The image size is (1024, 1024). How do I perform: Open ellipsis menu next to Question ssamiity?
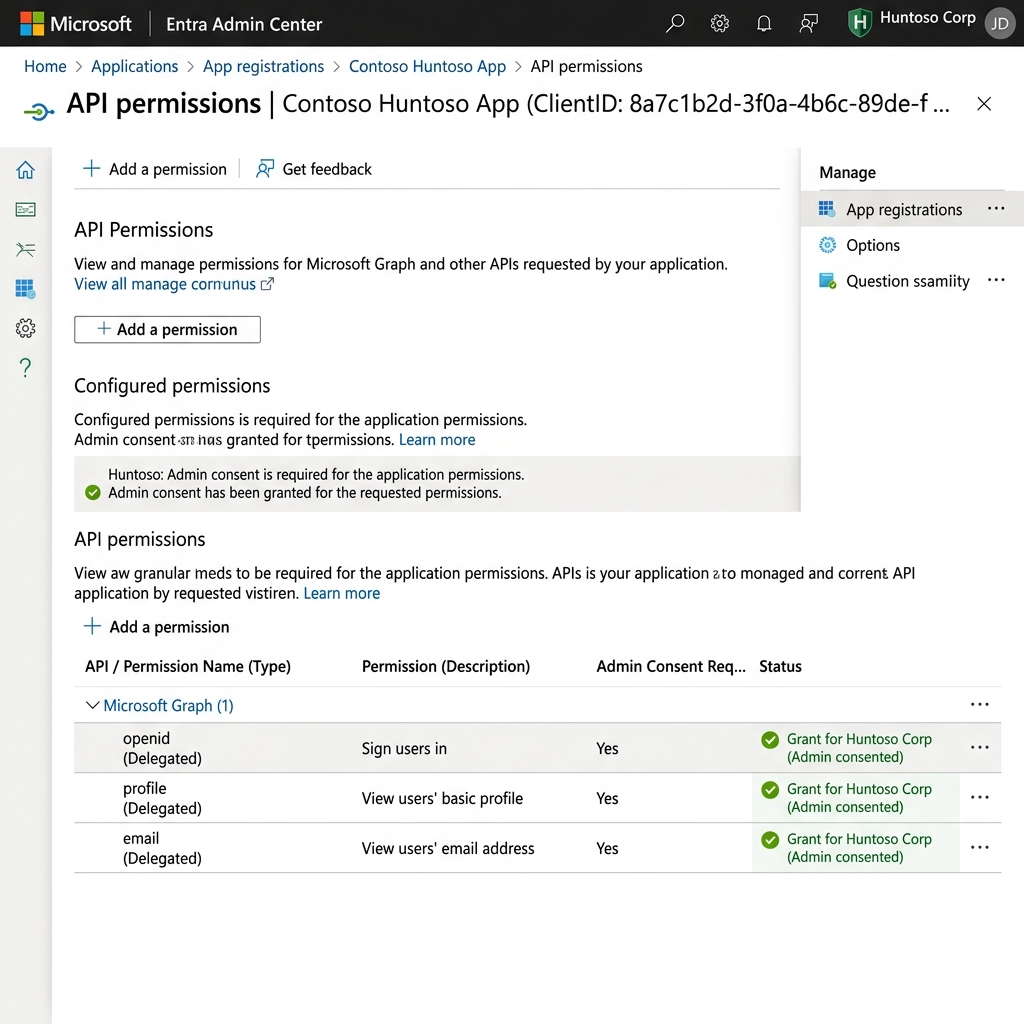coord(996,280)
